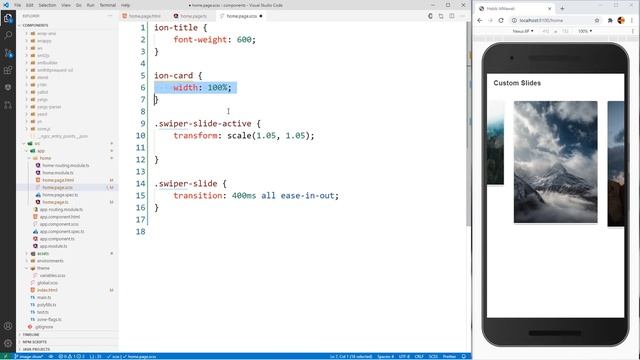Open home.page.html in file tree

(58, 180)
